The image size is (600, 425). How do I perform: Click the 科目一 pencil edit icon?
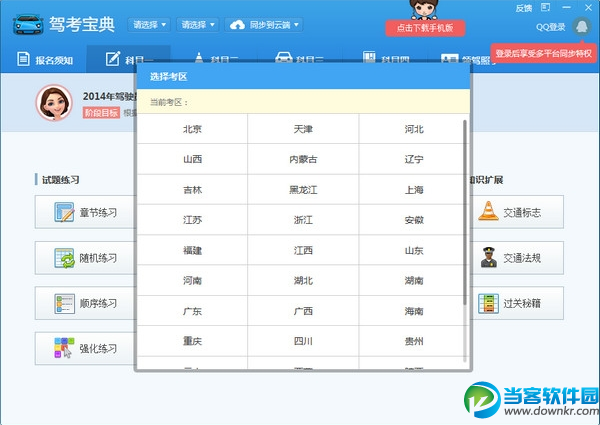tap(113, 58)
